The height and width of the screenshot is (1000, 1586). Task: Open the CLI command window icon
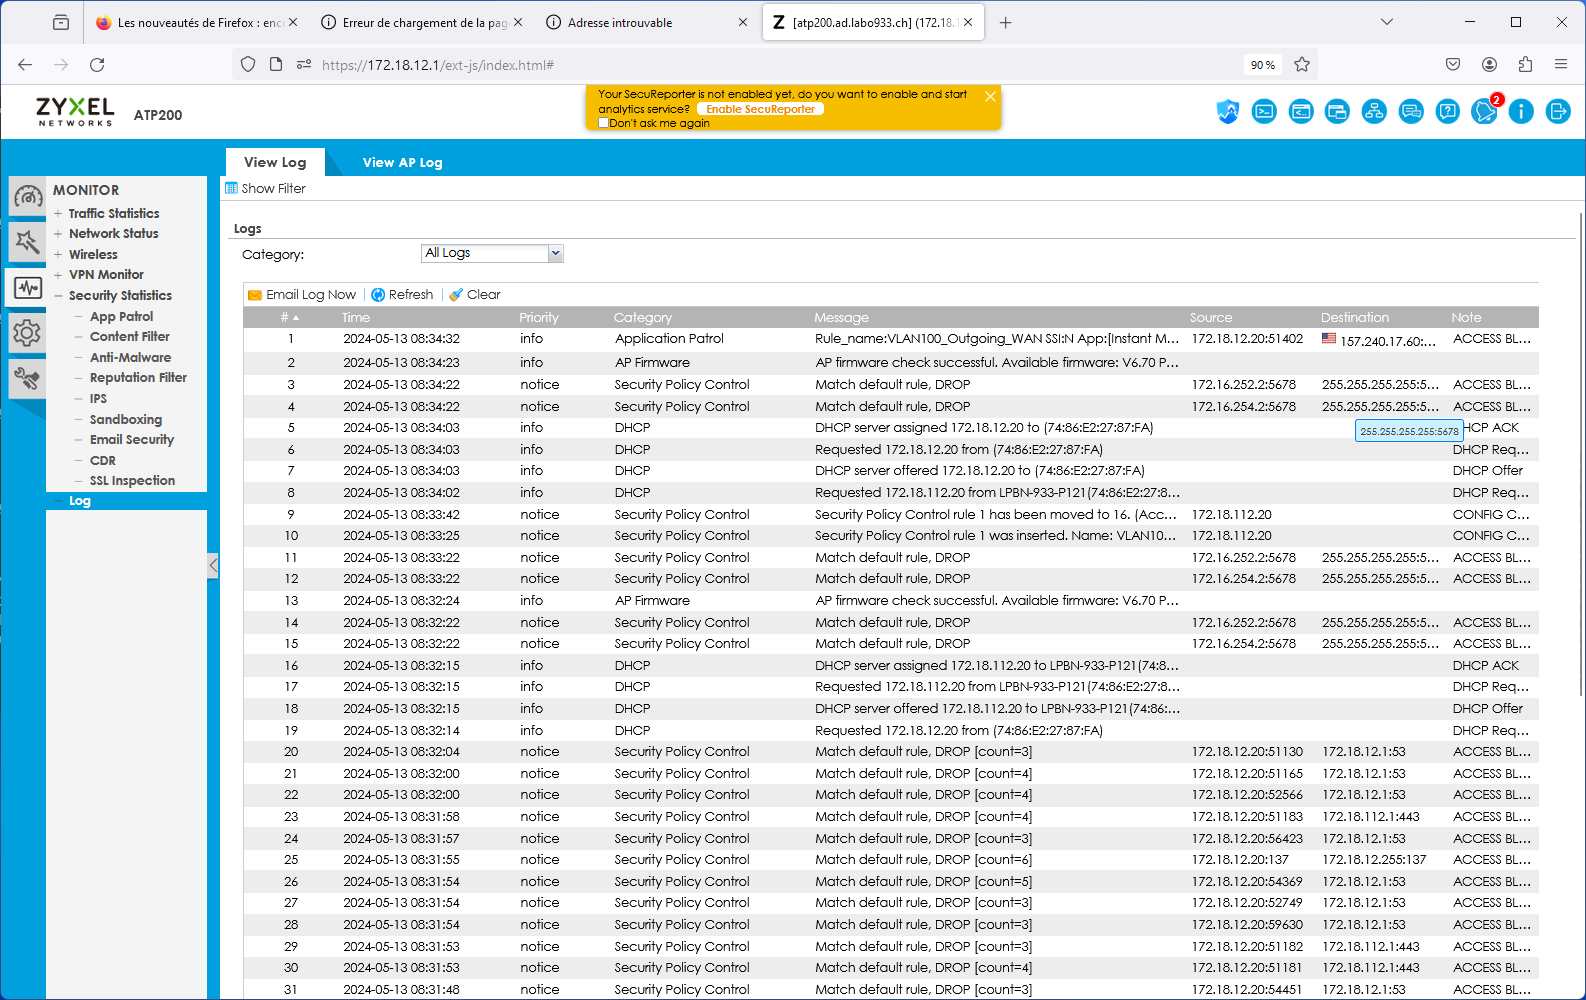coord(1301,112)
